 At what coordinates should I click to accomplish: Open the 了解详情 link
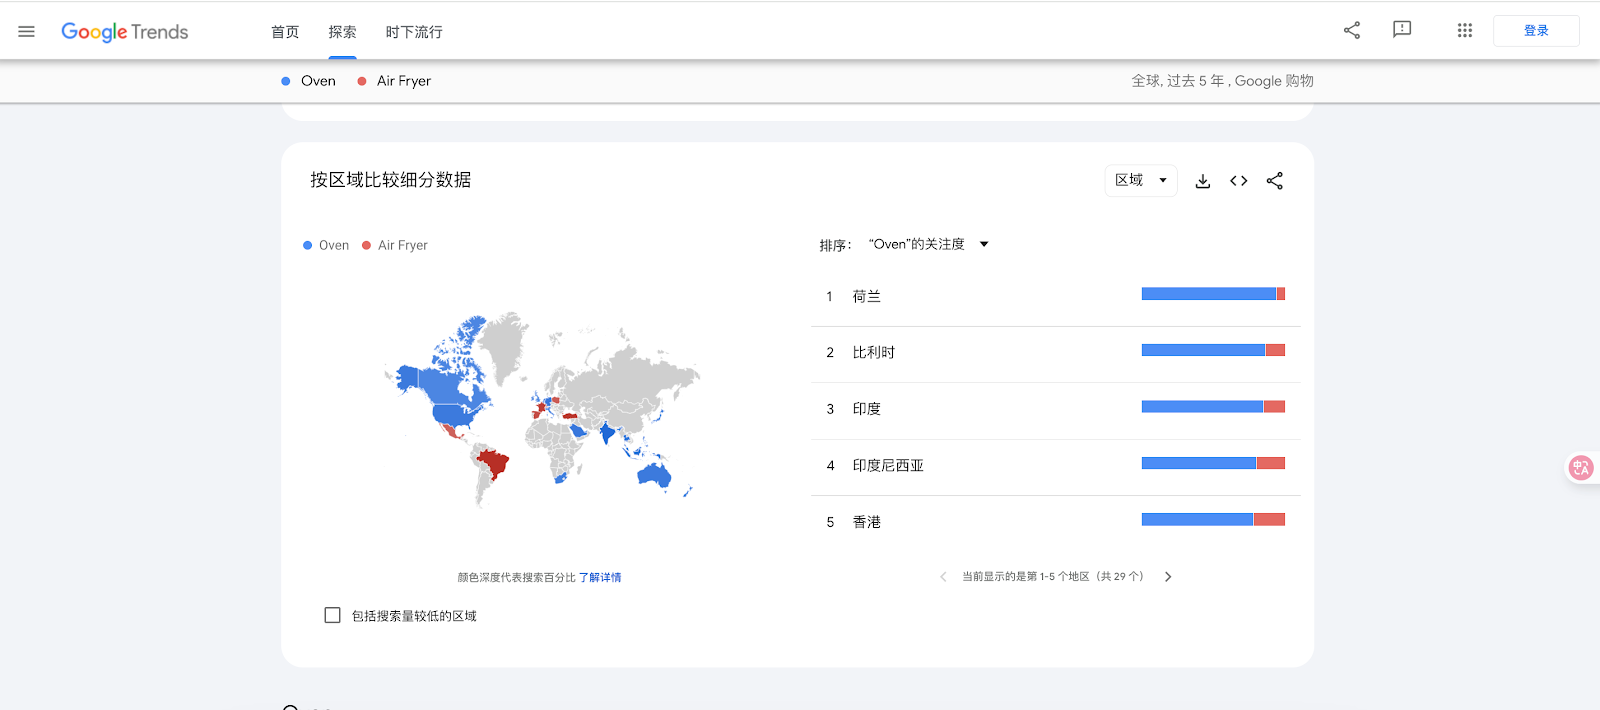[x=600, y=578]
